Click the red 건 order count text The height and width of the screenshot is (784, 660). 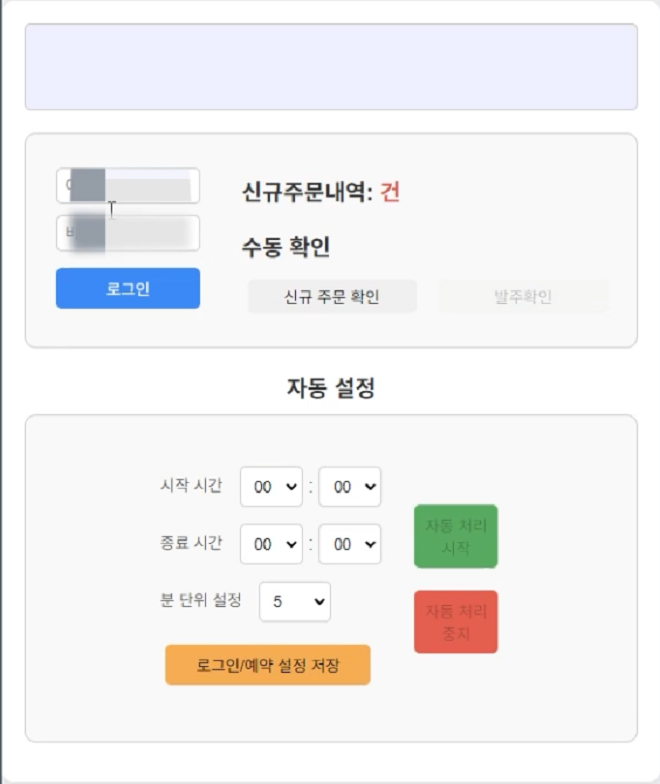pos(390,192)
